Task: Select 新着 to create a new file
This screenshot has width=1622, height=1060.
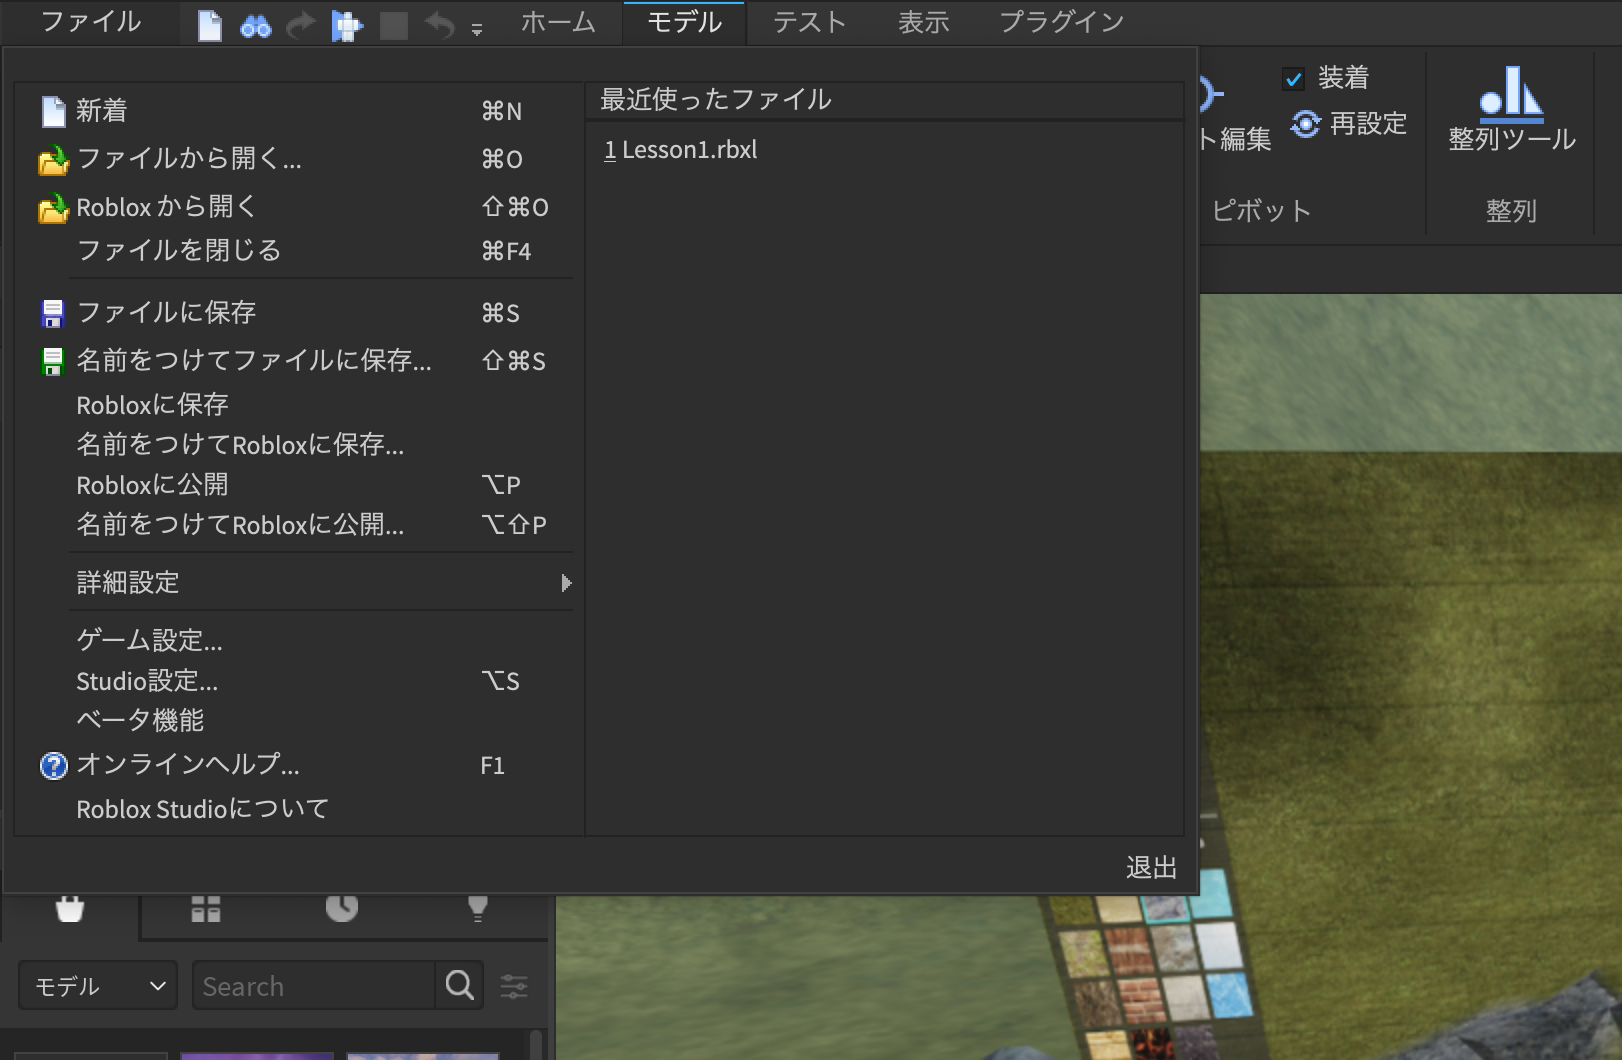Action: tap(298, 111)
